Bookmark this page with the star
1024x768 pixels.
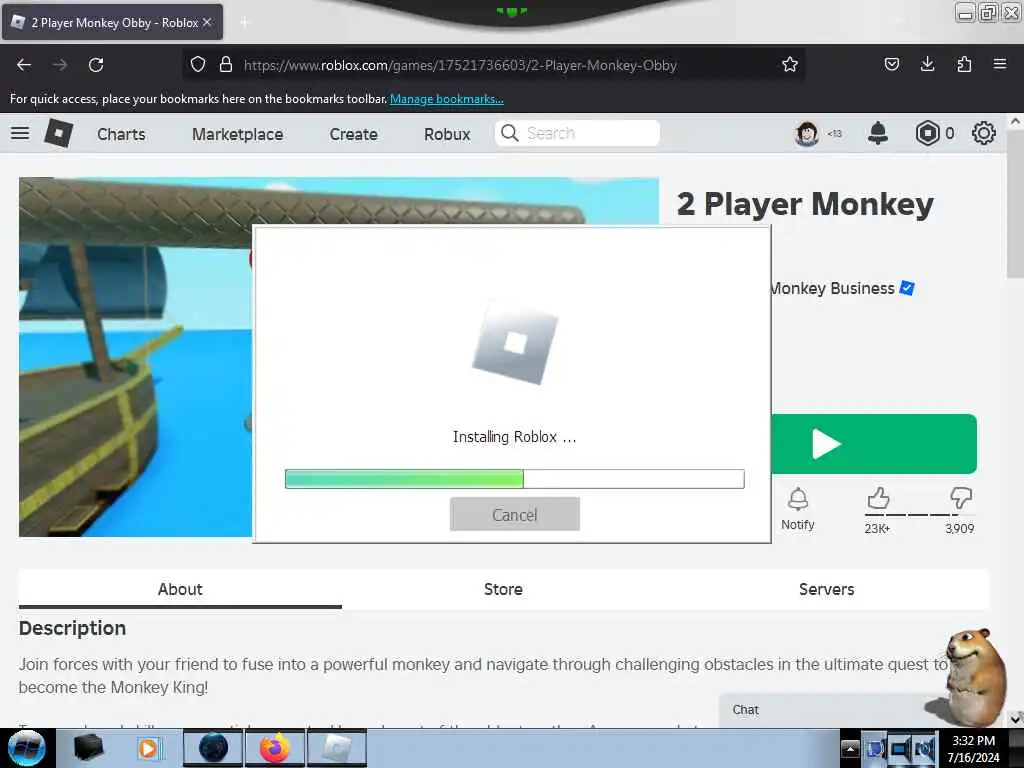point(790,64)
